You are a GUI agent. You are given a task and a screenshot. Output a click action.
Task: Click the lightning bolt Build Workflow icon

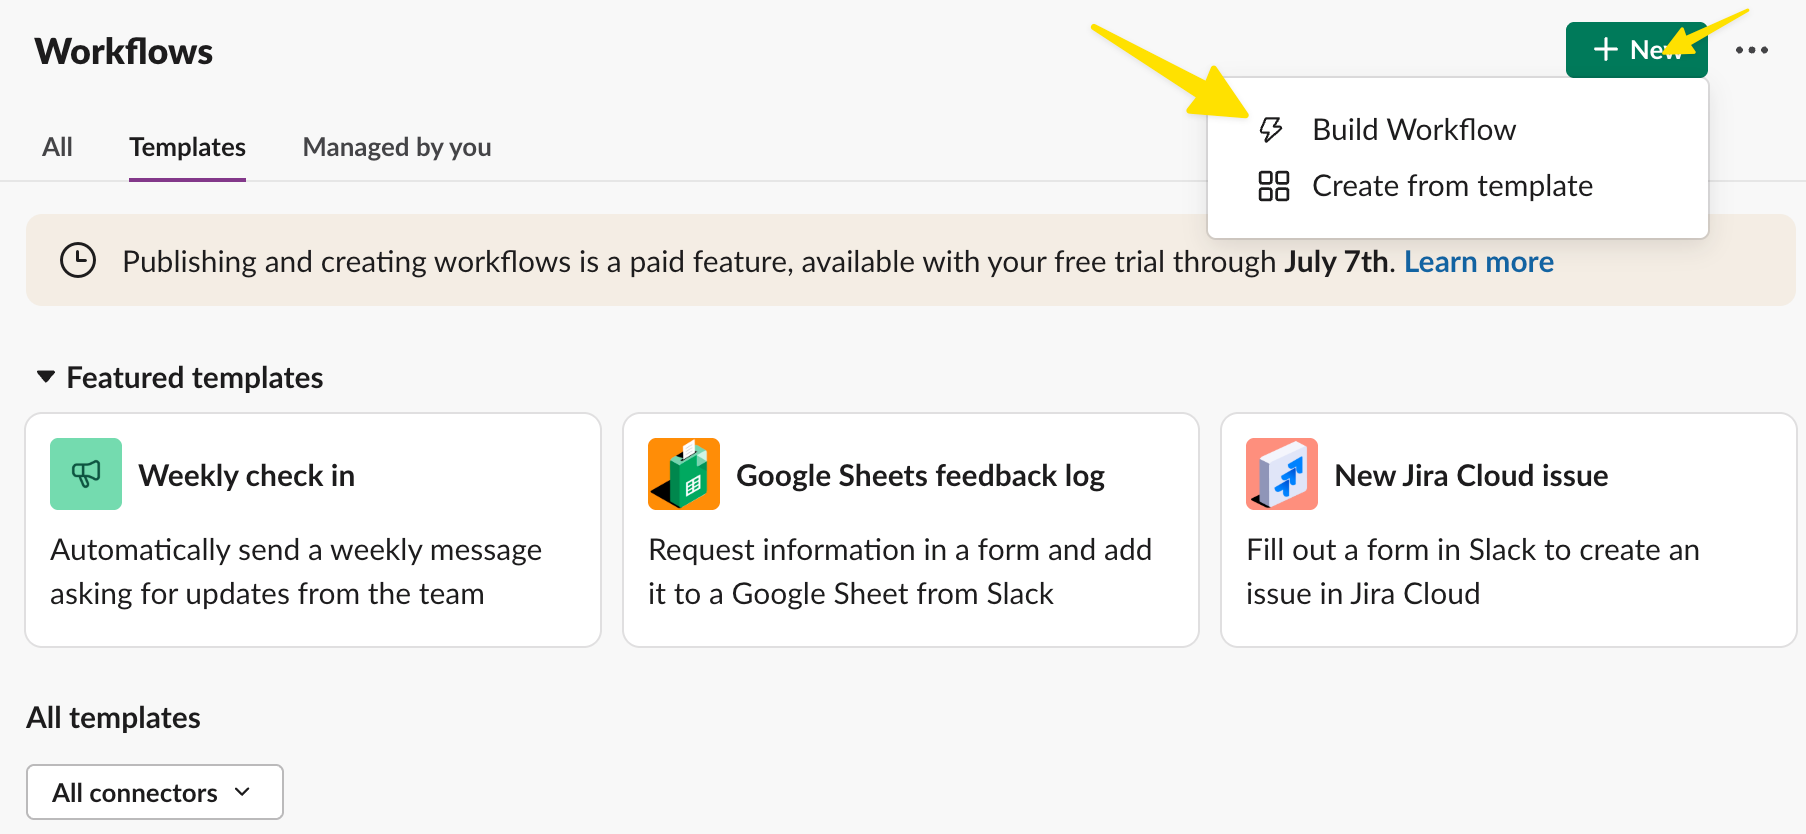[x=1271, y=130]
